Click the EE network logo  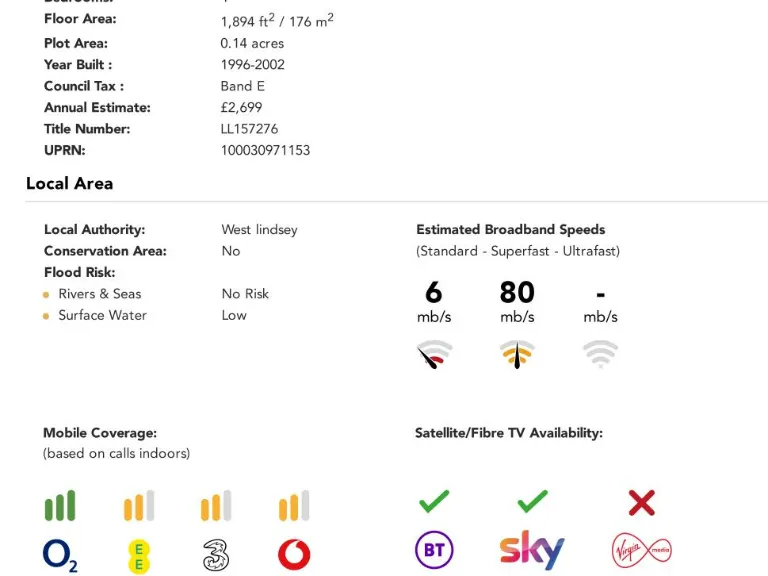pos(139,554)
